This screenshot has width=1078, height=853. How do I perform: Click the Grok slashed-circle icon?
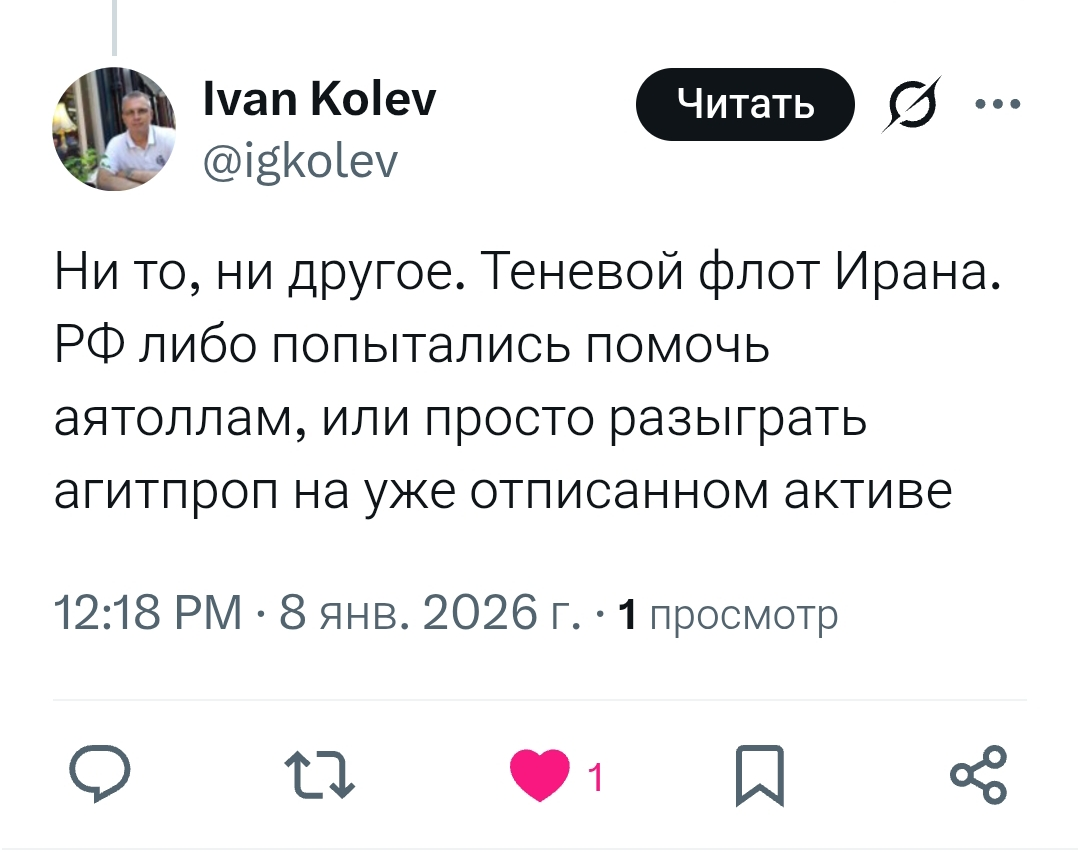911,103
